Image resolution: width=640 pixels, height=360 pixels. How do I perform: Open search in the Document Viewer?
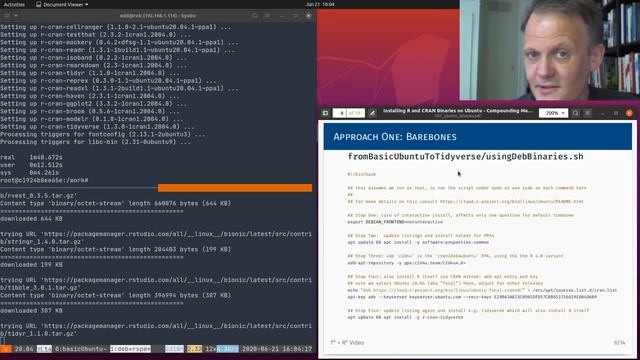[576, 113]
